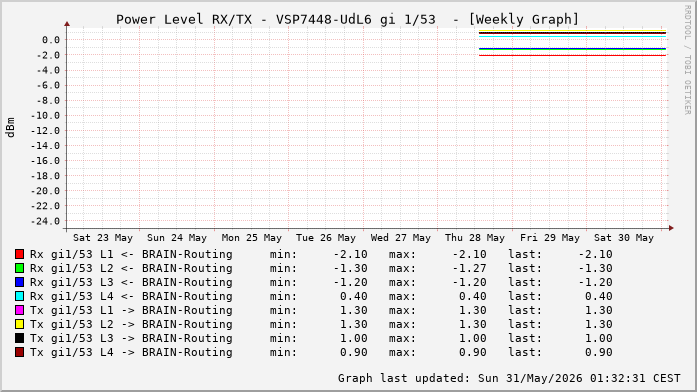697x392 pixels.
Task: Click the green Rx L2 legend swatch
Action: click(x=19, y=268)
